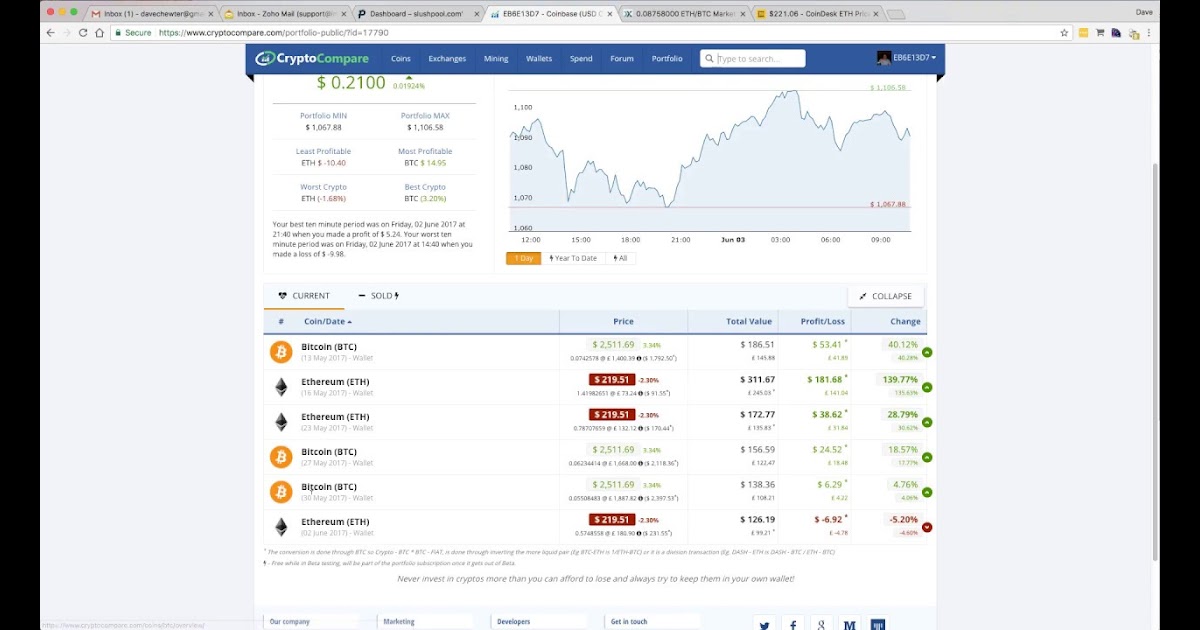
Task: Open the Exchanges menu
Action: tap(447, 58)
